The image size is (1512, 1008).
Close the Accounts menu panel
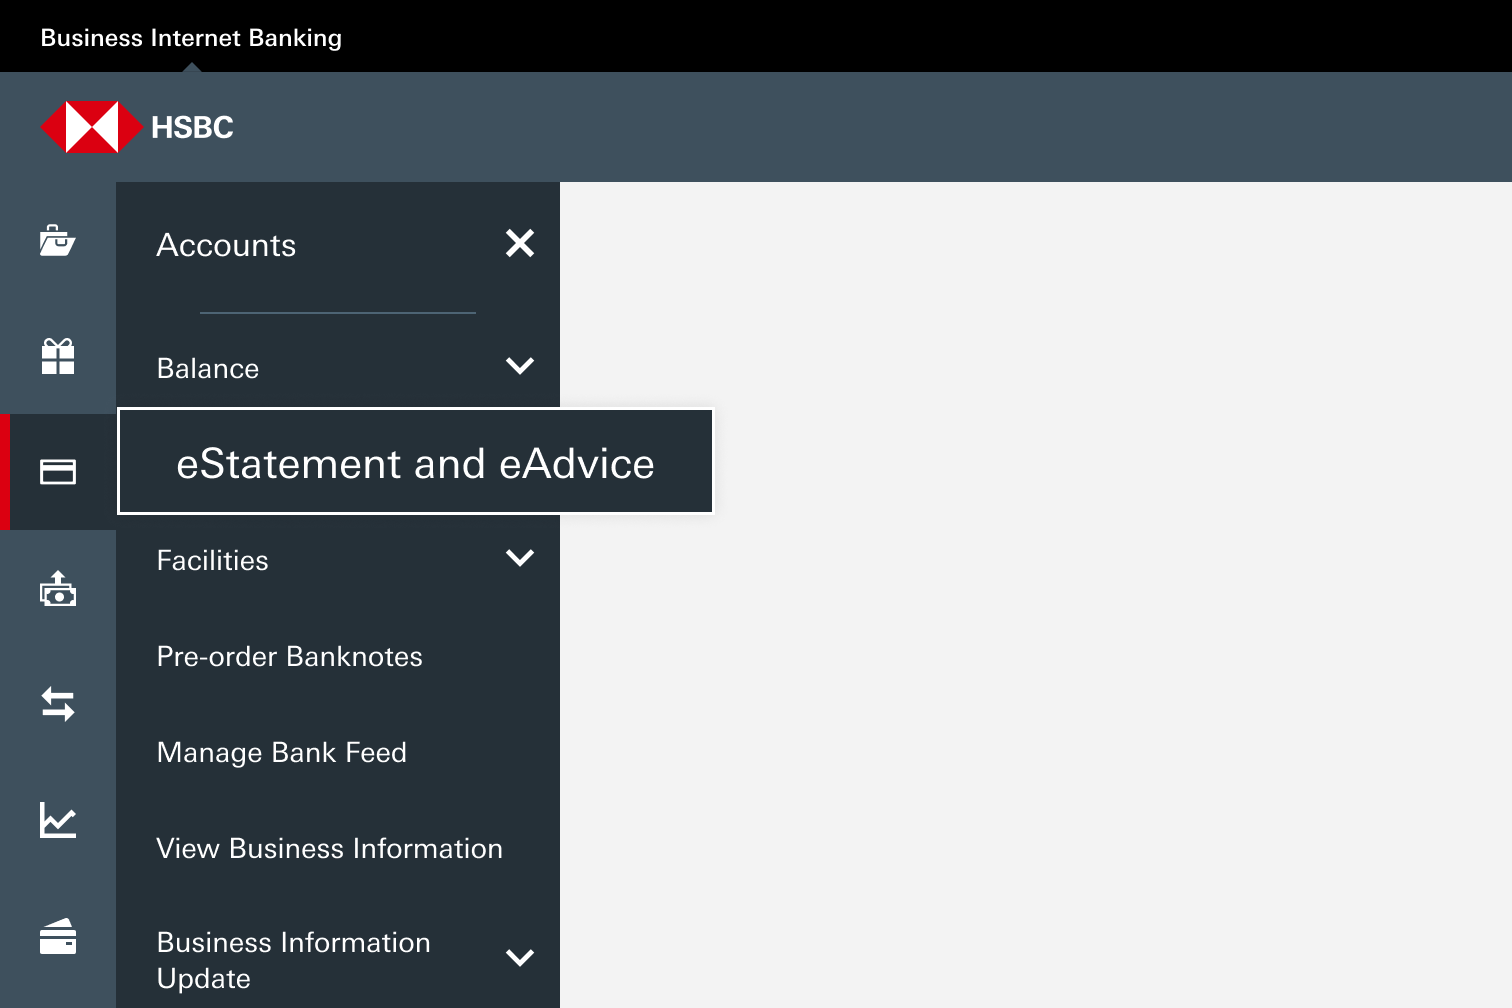point(520,243)
